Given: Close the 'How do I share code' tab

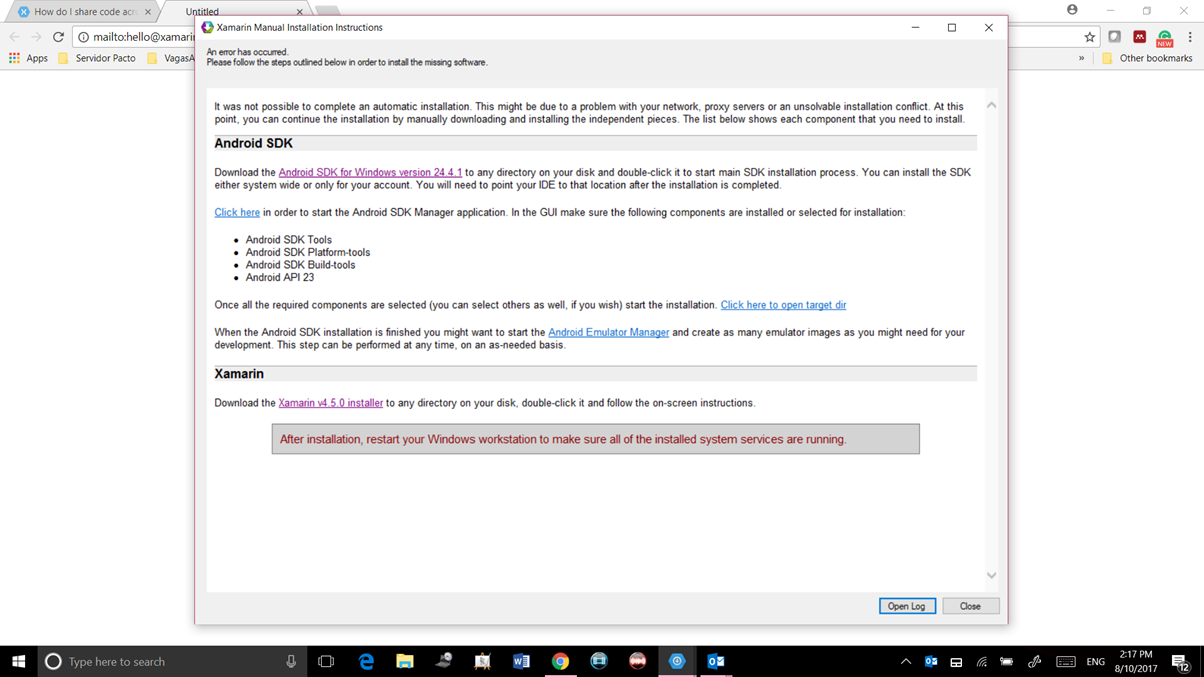Looking at the screenshot, I should 148,12.
